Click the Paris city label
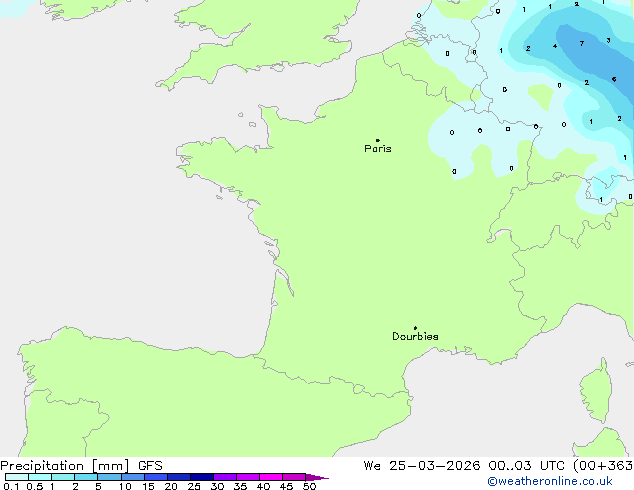Viewport: 634px width, 490px height. point(378,149)
